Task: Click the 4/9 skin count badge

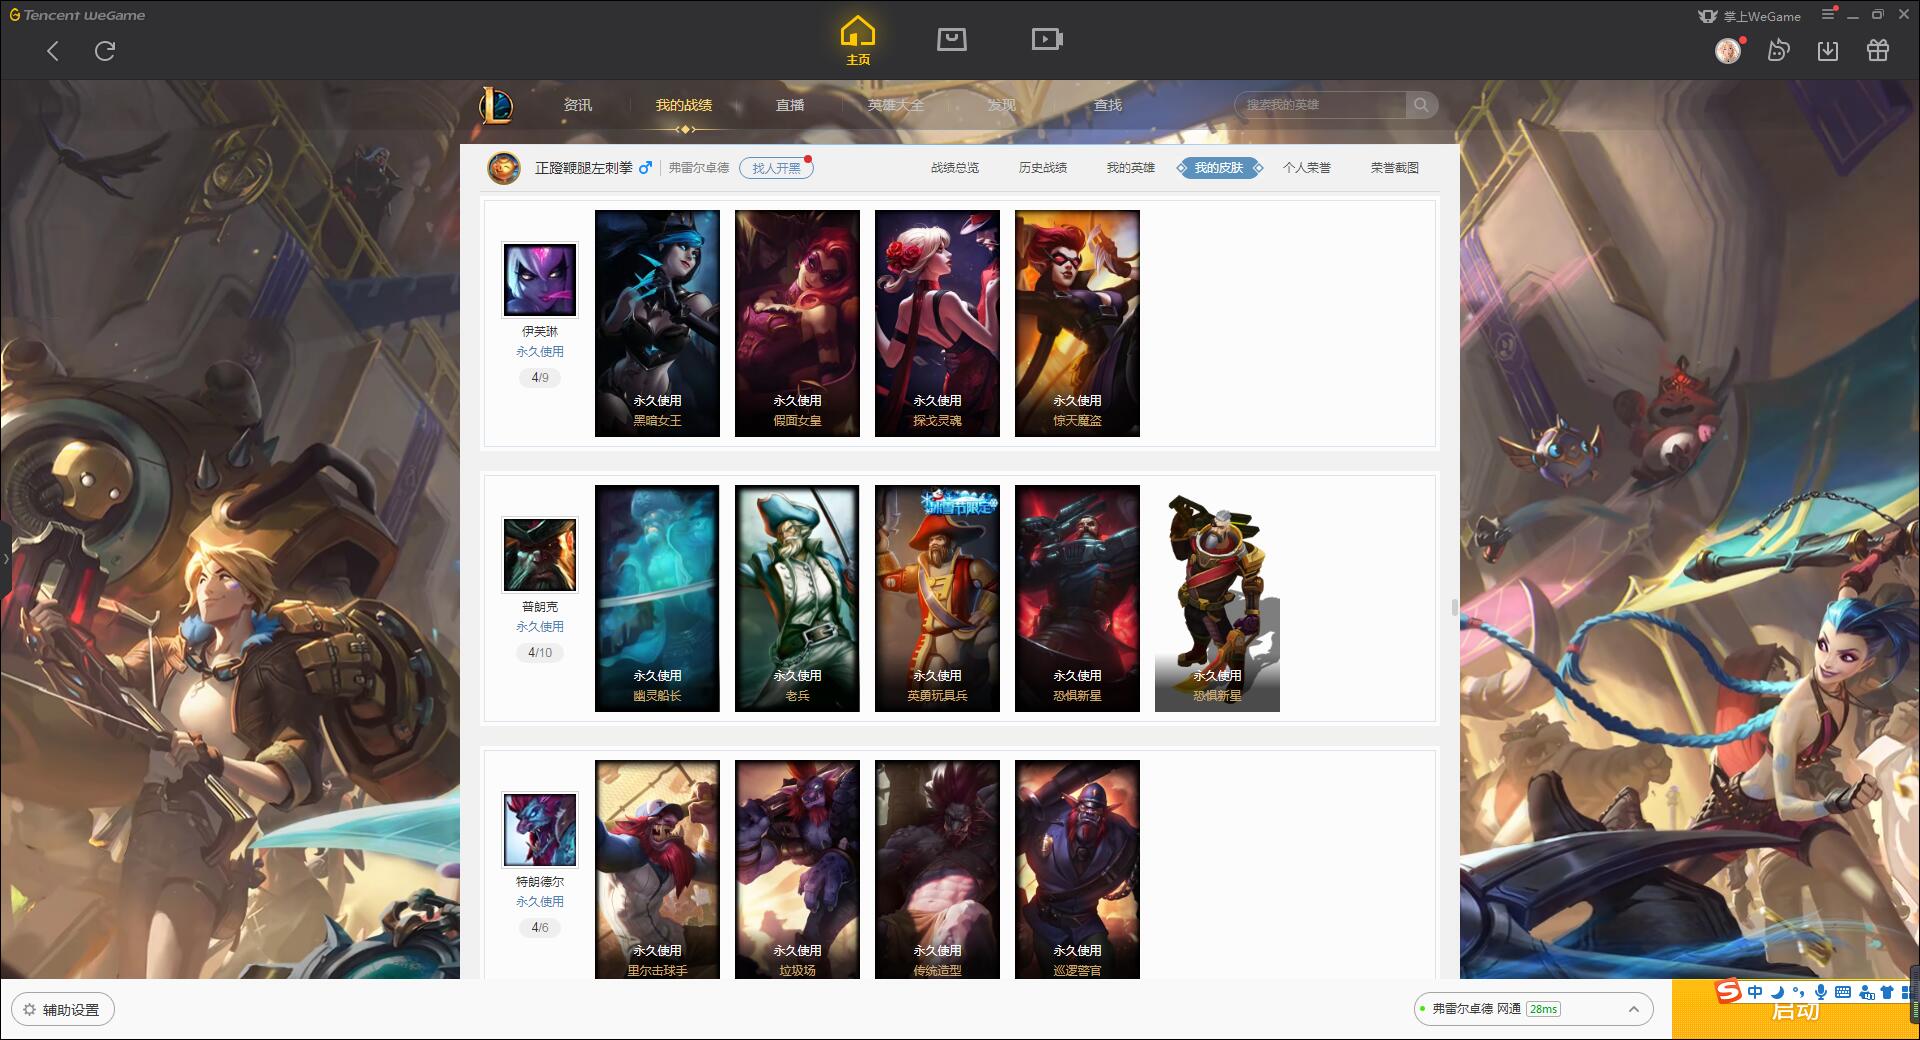Action: point(540,378)
